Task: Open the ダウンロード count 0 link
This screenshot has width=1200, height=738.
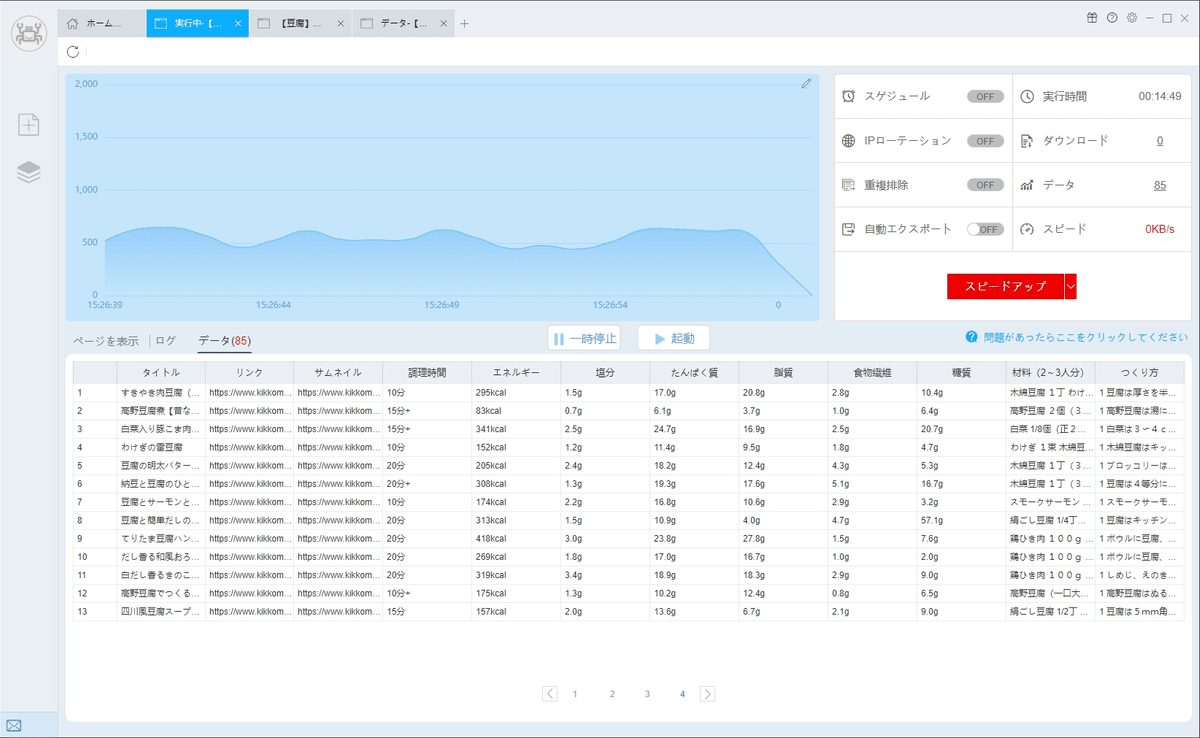Action: 1160,141
